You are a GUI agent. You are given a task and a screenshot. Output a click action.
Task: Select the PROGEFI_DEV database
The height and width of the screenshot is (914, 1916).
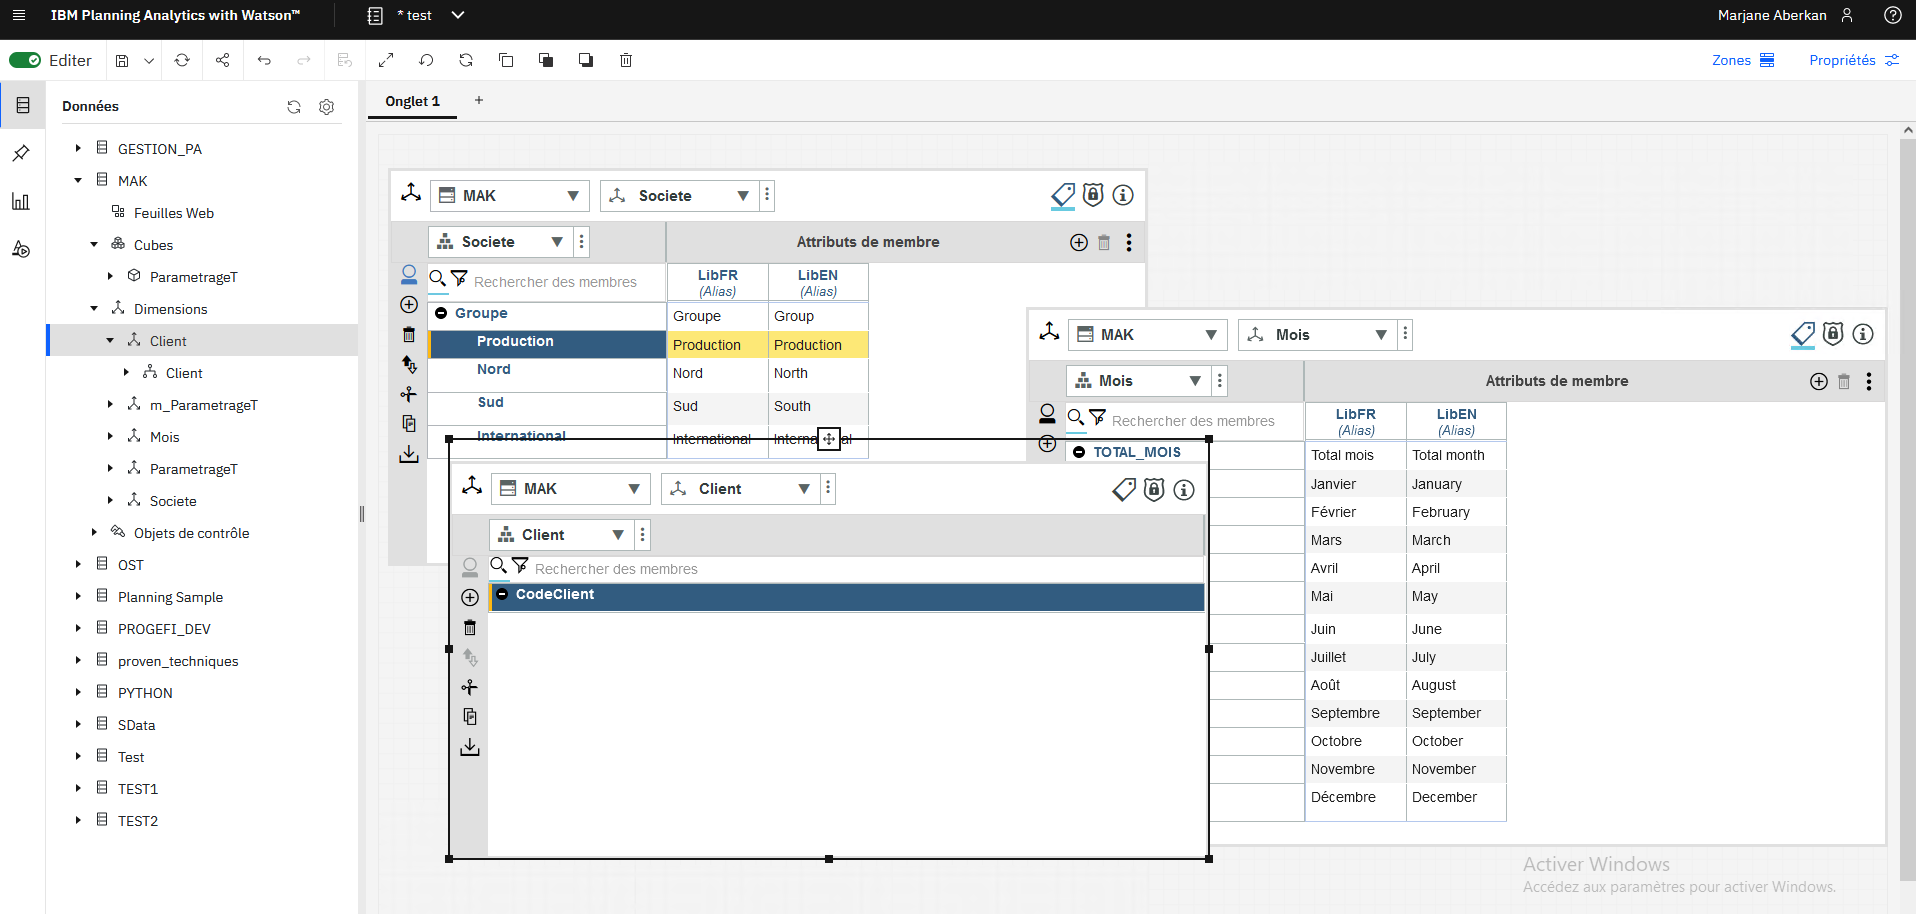coord(164,628)
